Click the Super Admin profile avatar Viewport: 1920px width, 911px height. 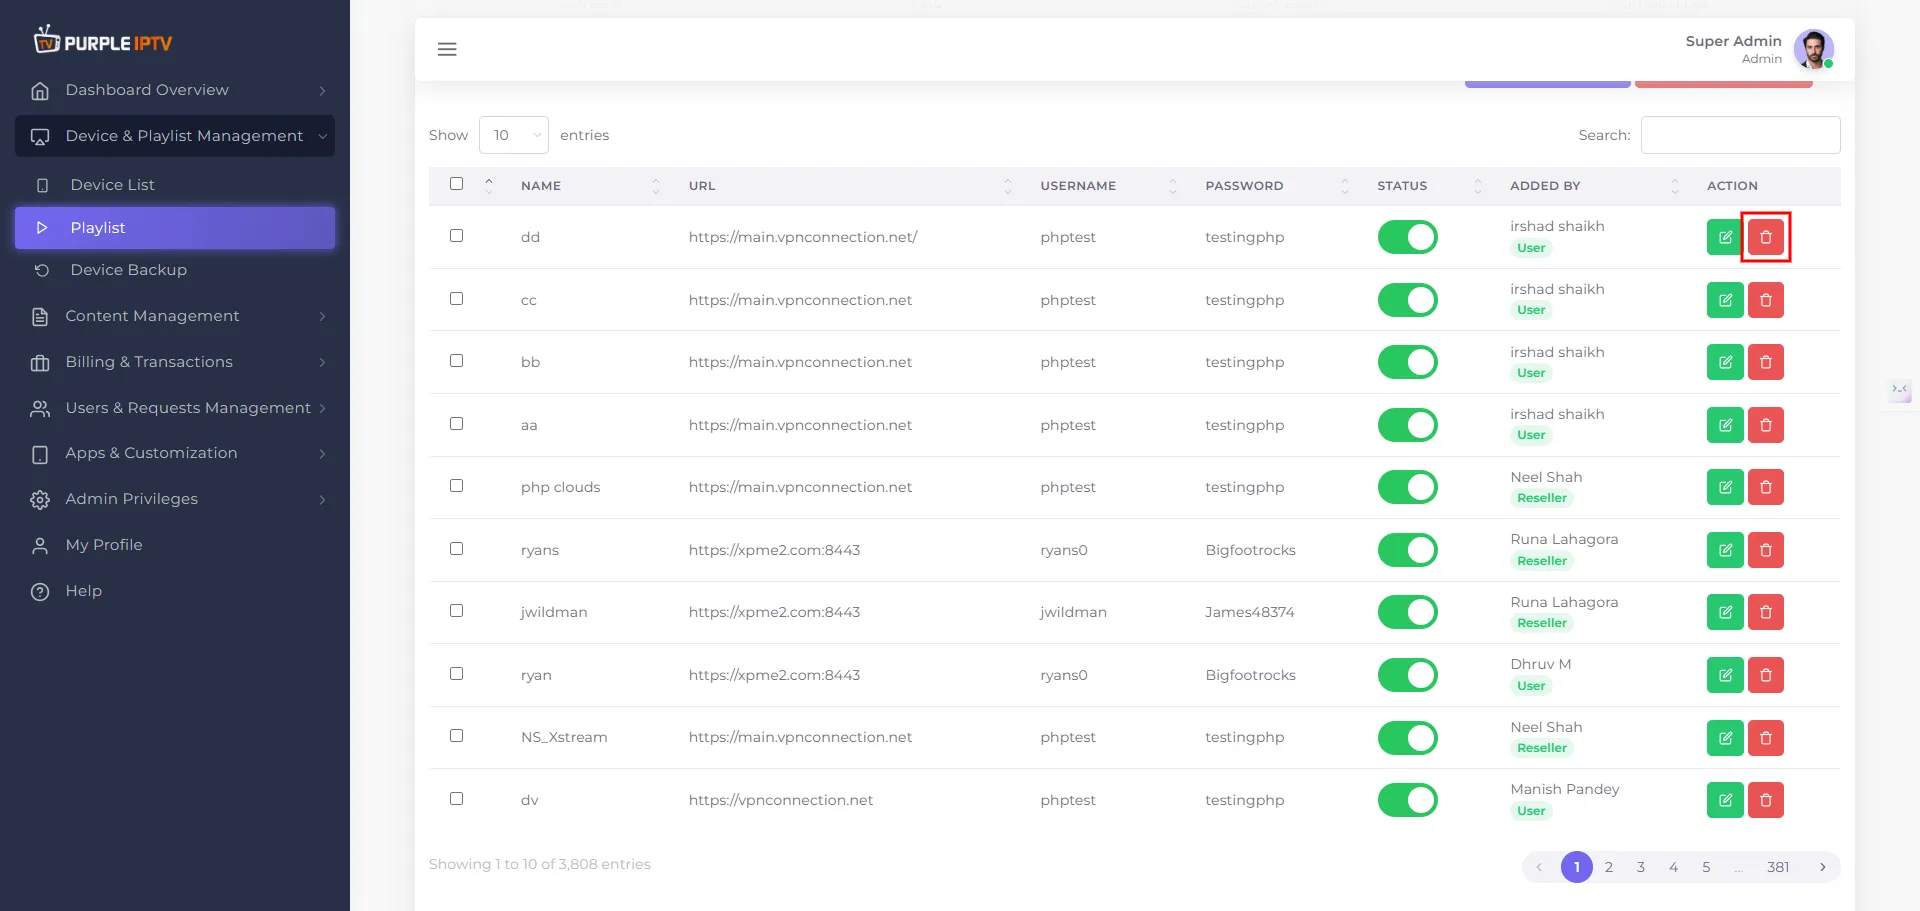click(1813, 49)
